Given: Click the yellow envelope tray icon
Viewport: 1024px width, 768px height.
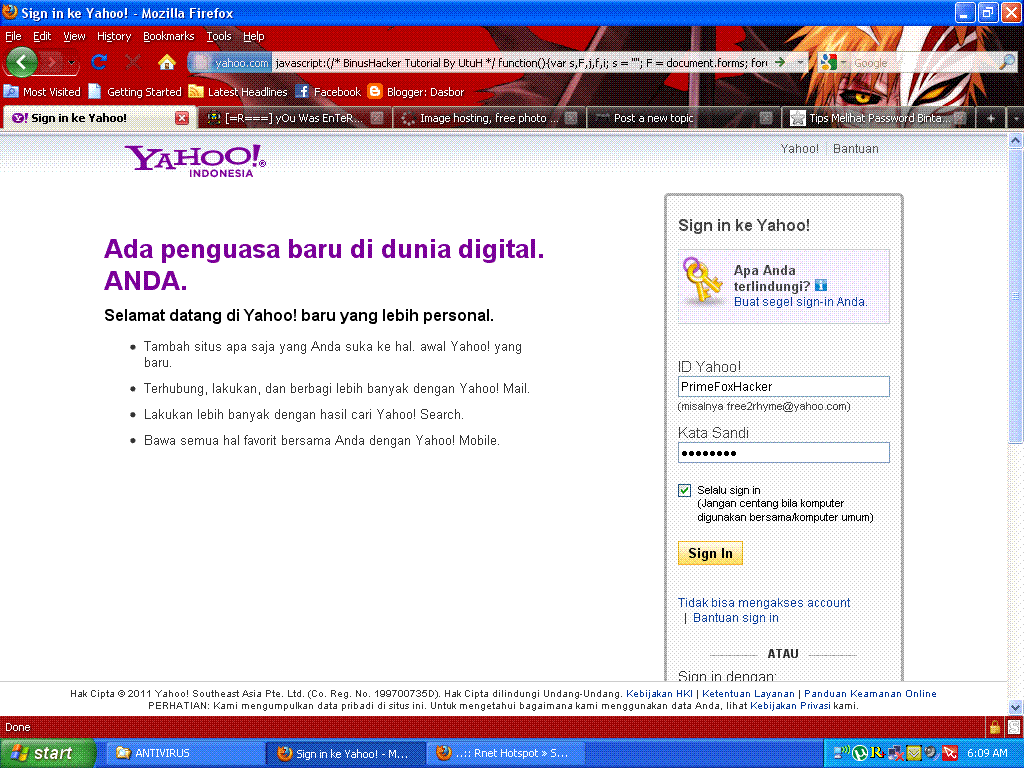Looking at the screenshot, I should (914, 753).
